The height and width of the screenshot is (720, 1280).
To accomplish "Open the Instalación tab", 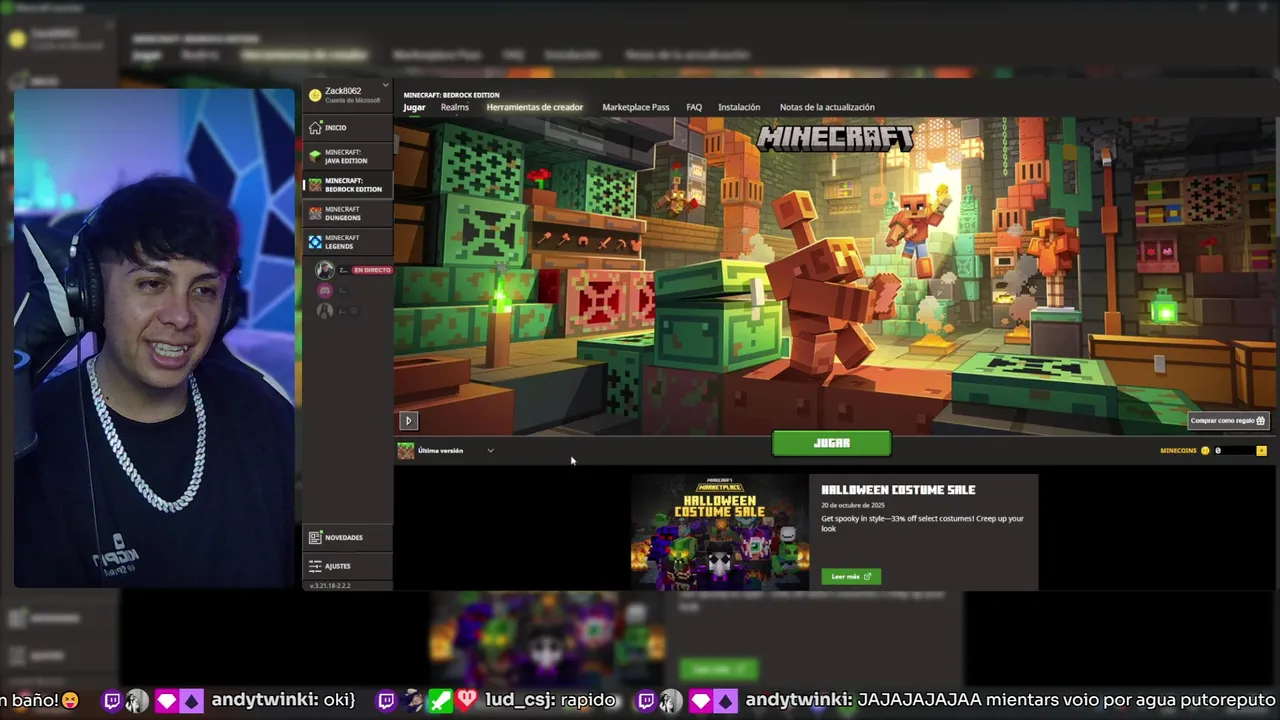I will click(739, 107).
